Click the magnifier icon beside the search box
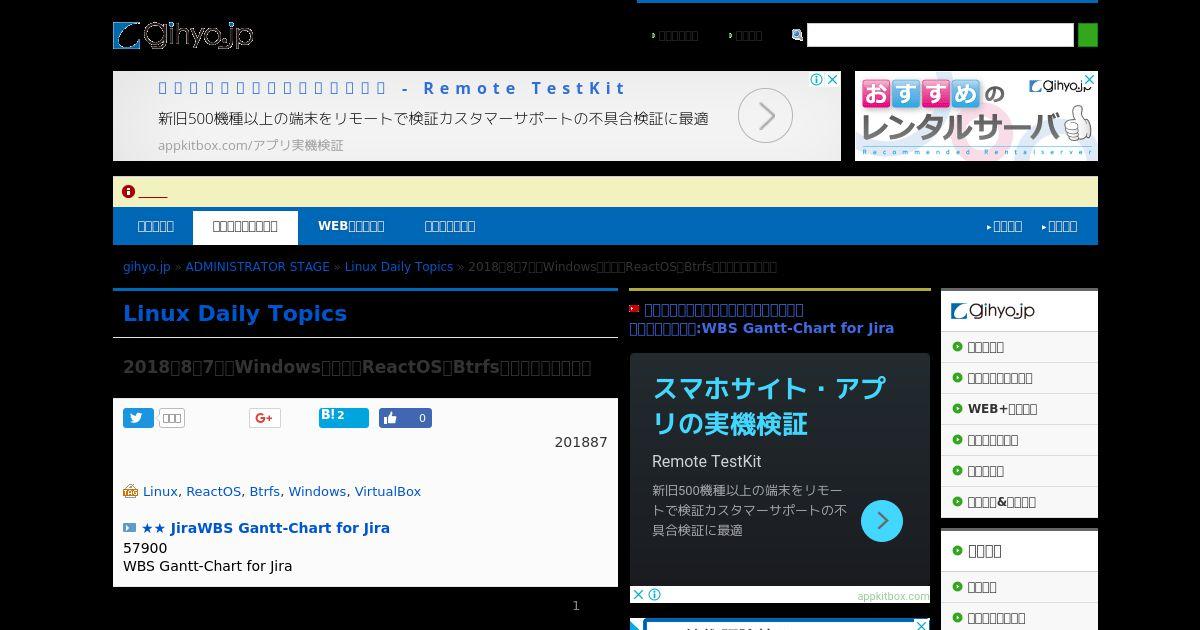The height and width of the screenshot is (630, 1200). point(797,35)
